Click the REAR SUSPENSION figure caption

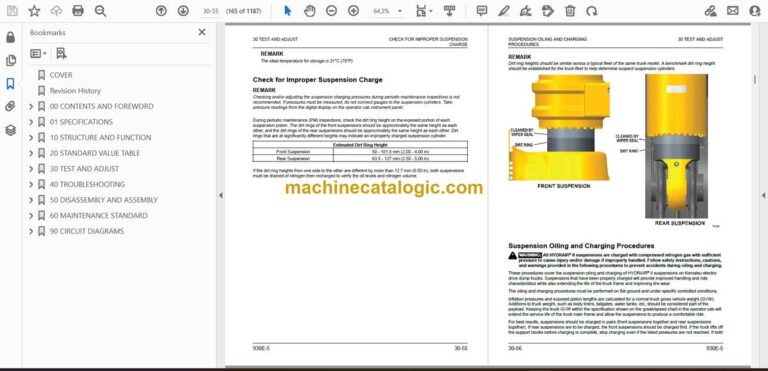coord(679,223)
